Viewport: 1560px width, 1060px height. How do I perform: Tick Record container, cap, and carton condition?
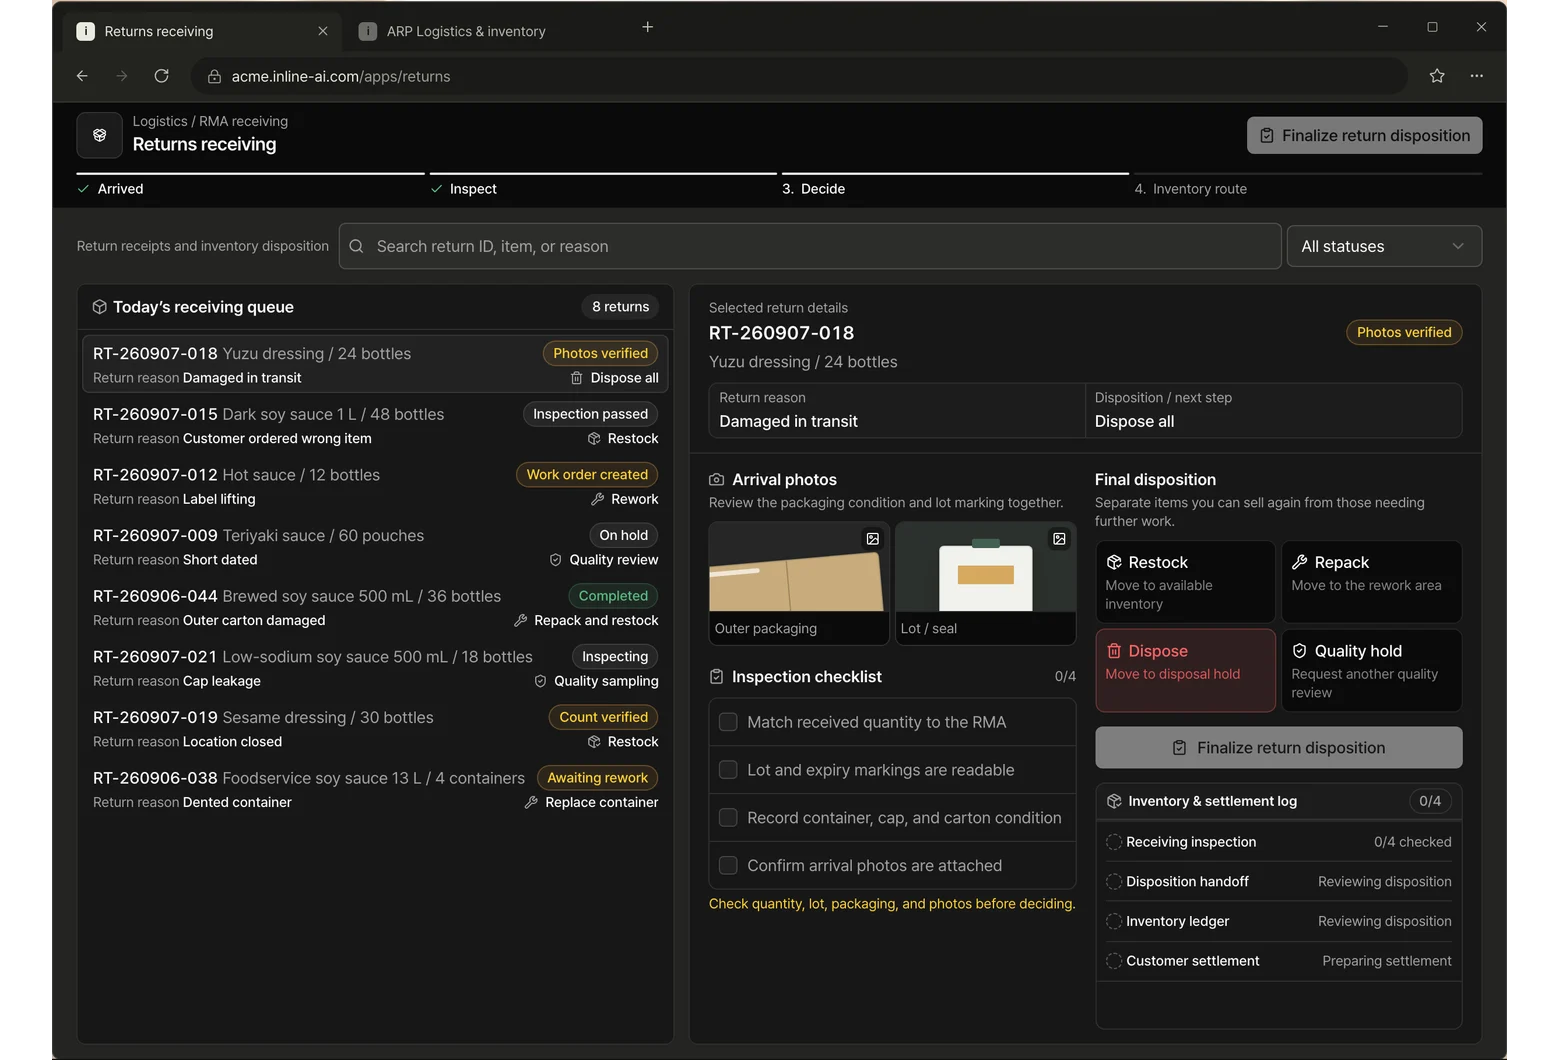[728, 818]
